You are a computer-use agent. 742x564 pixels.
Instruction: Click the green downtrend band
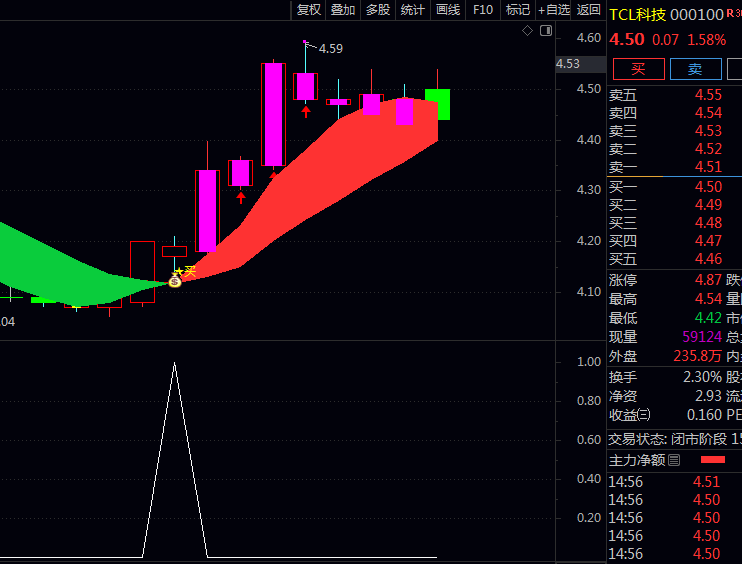click(x=71, y=274)
